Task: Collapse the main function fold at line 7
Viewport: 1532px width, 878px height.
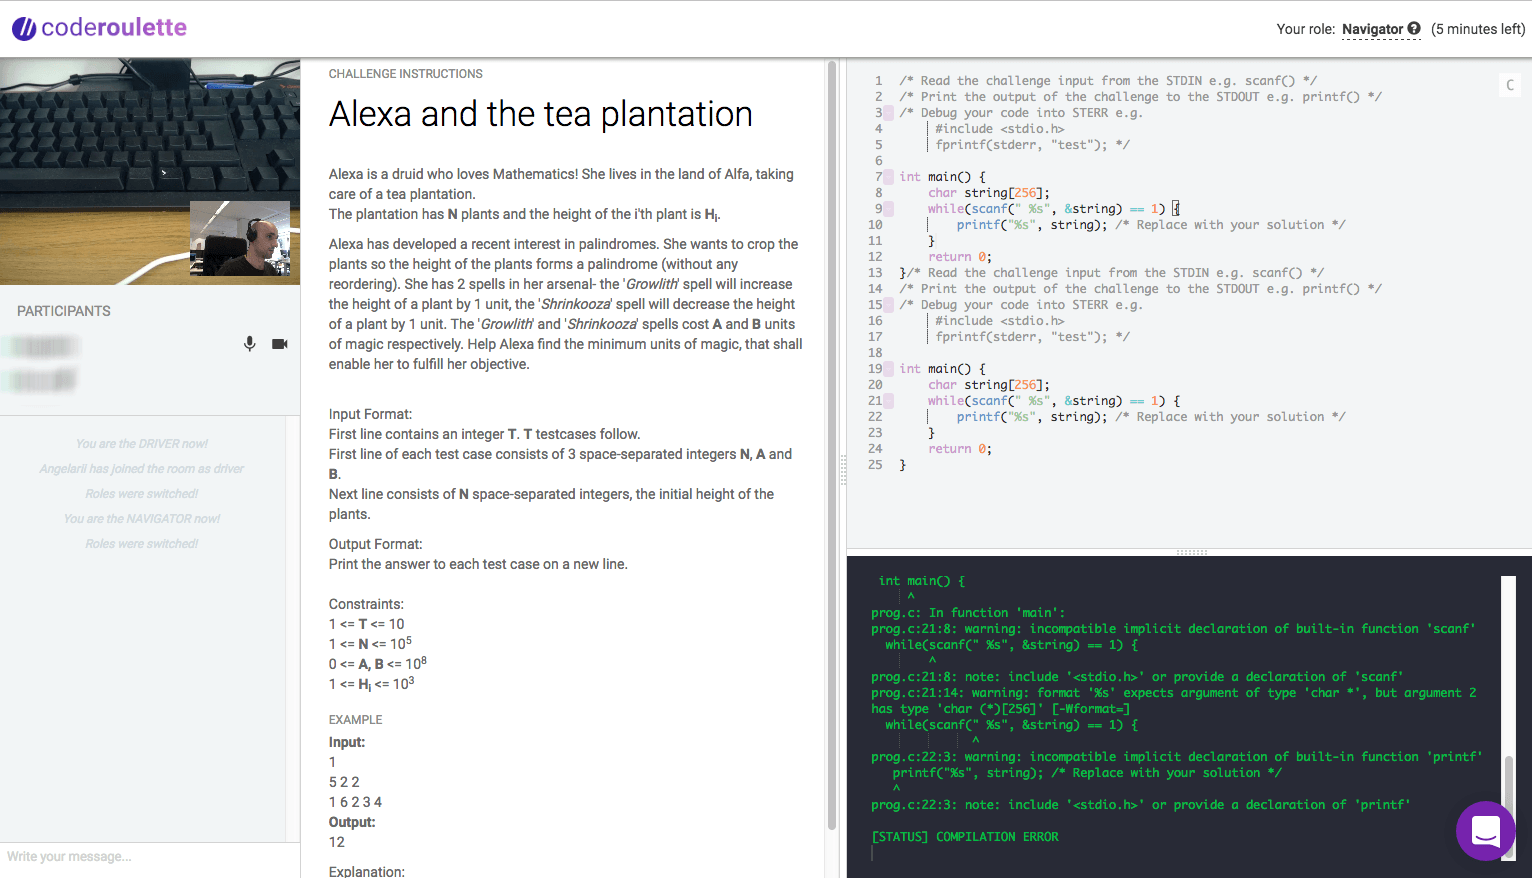Action: (889, 177)
